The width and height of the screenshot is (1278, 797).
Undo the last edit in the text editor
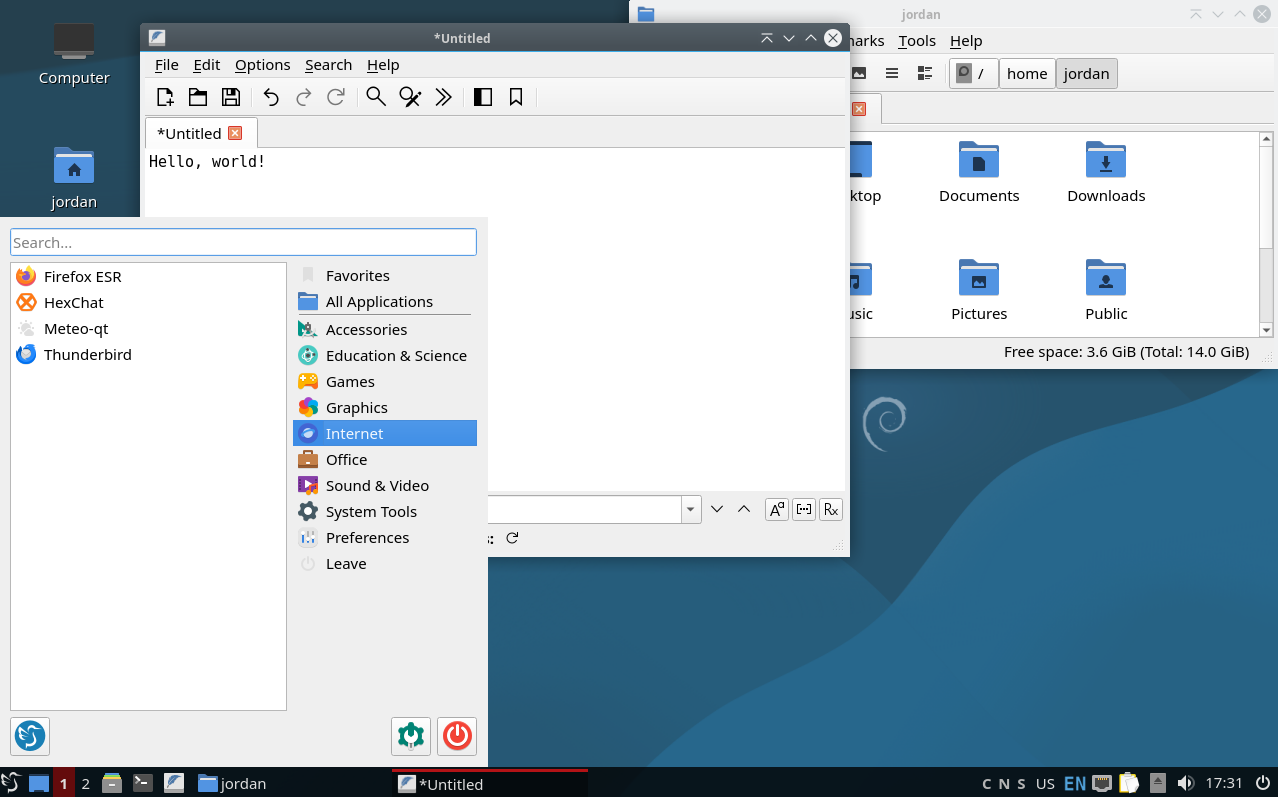[271, 97]
